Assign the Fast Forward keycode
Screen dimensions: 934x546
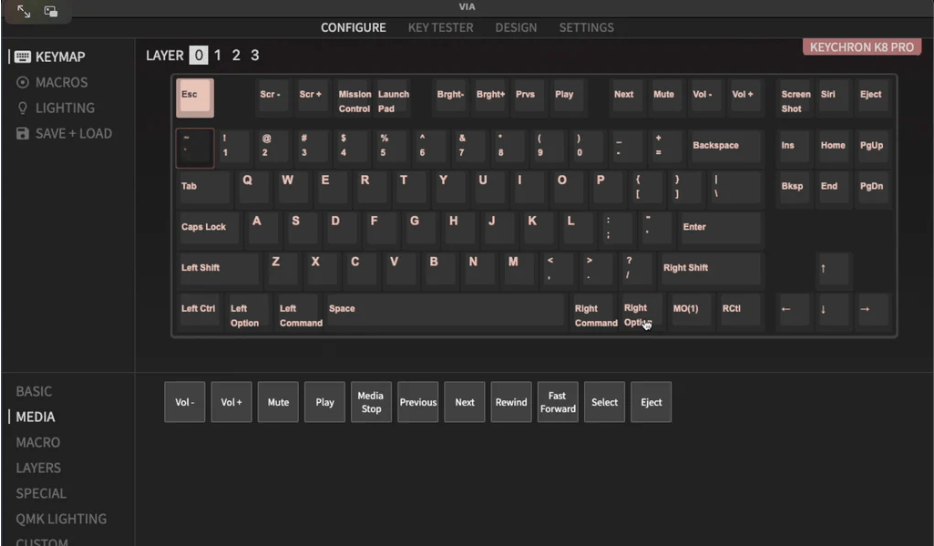tap(558, 402)
